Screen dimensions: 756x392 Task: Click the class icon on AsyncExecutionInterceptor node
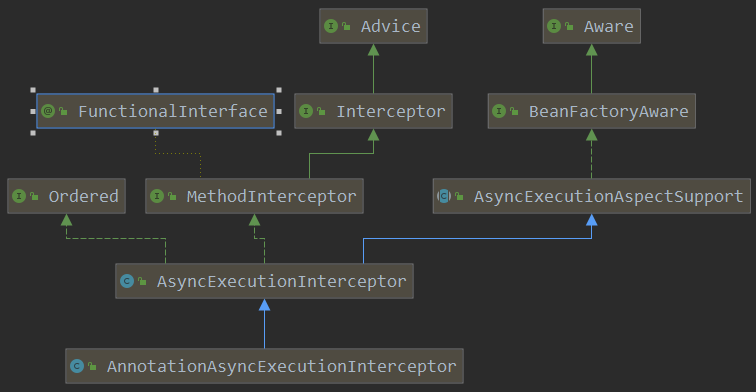pyautogui.click(x=127, y=281)
